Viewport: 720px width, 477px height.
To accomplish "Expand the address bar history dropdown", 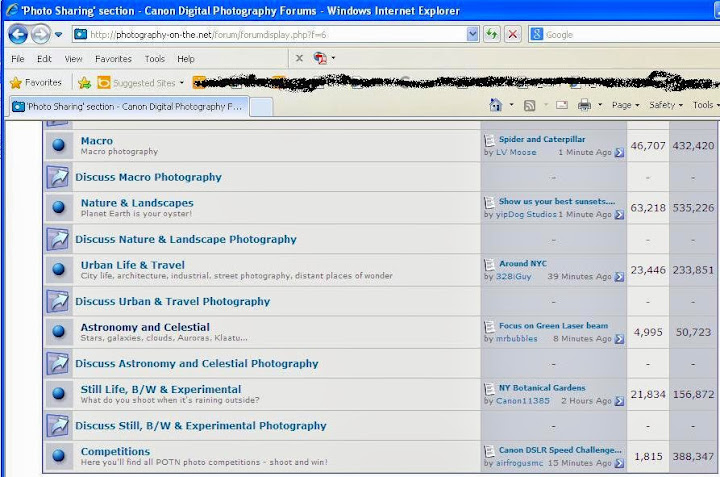I will tap(472, 34).
